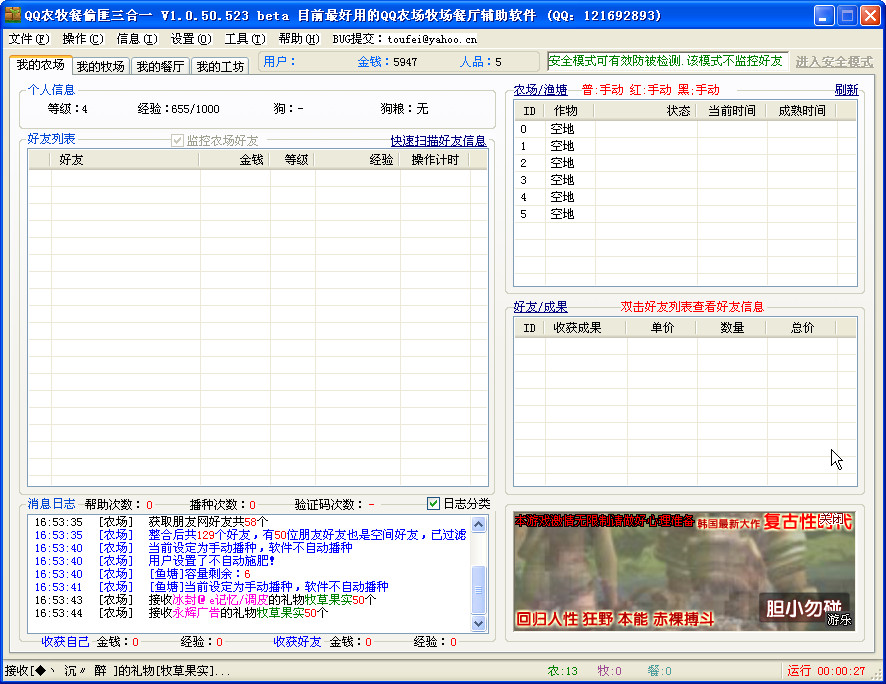
Task: Toggle 监控农场好友 checkbox
Action: point(177,140)
